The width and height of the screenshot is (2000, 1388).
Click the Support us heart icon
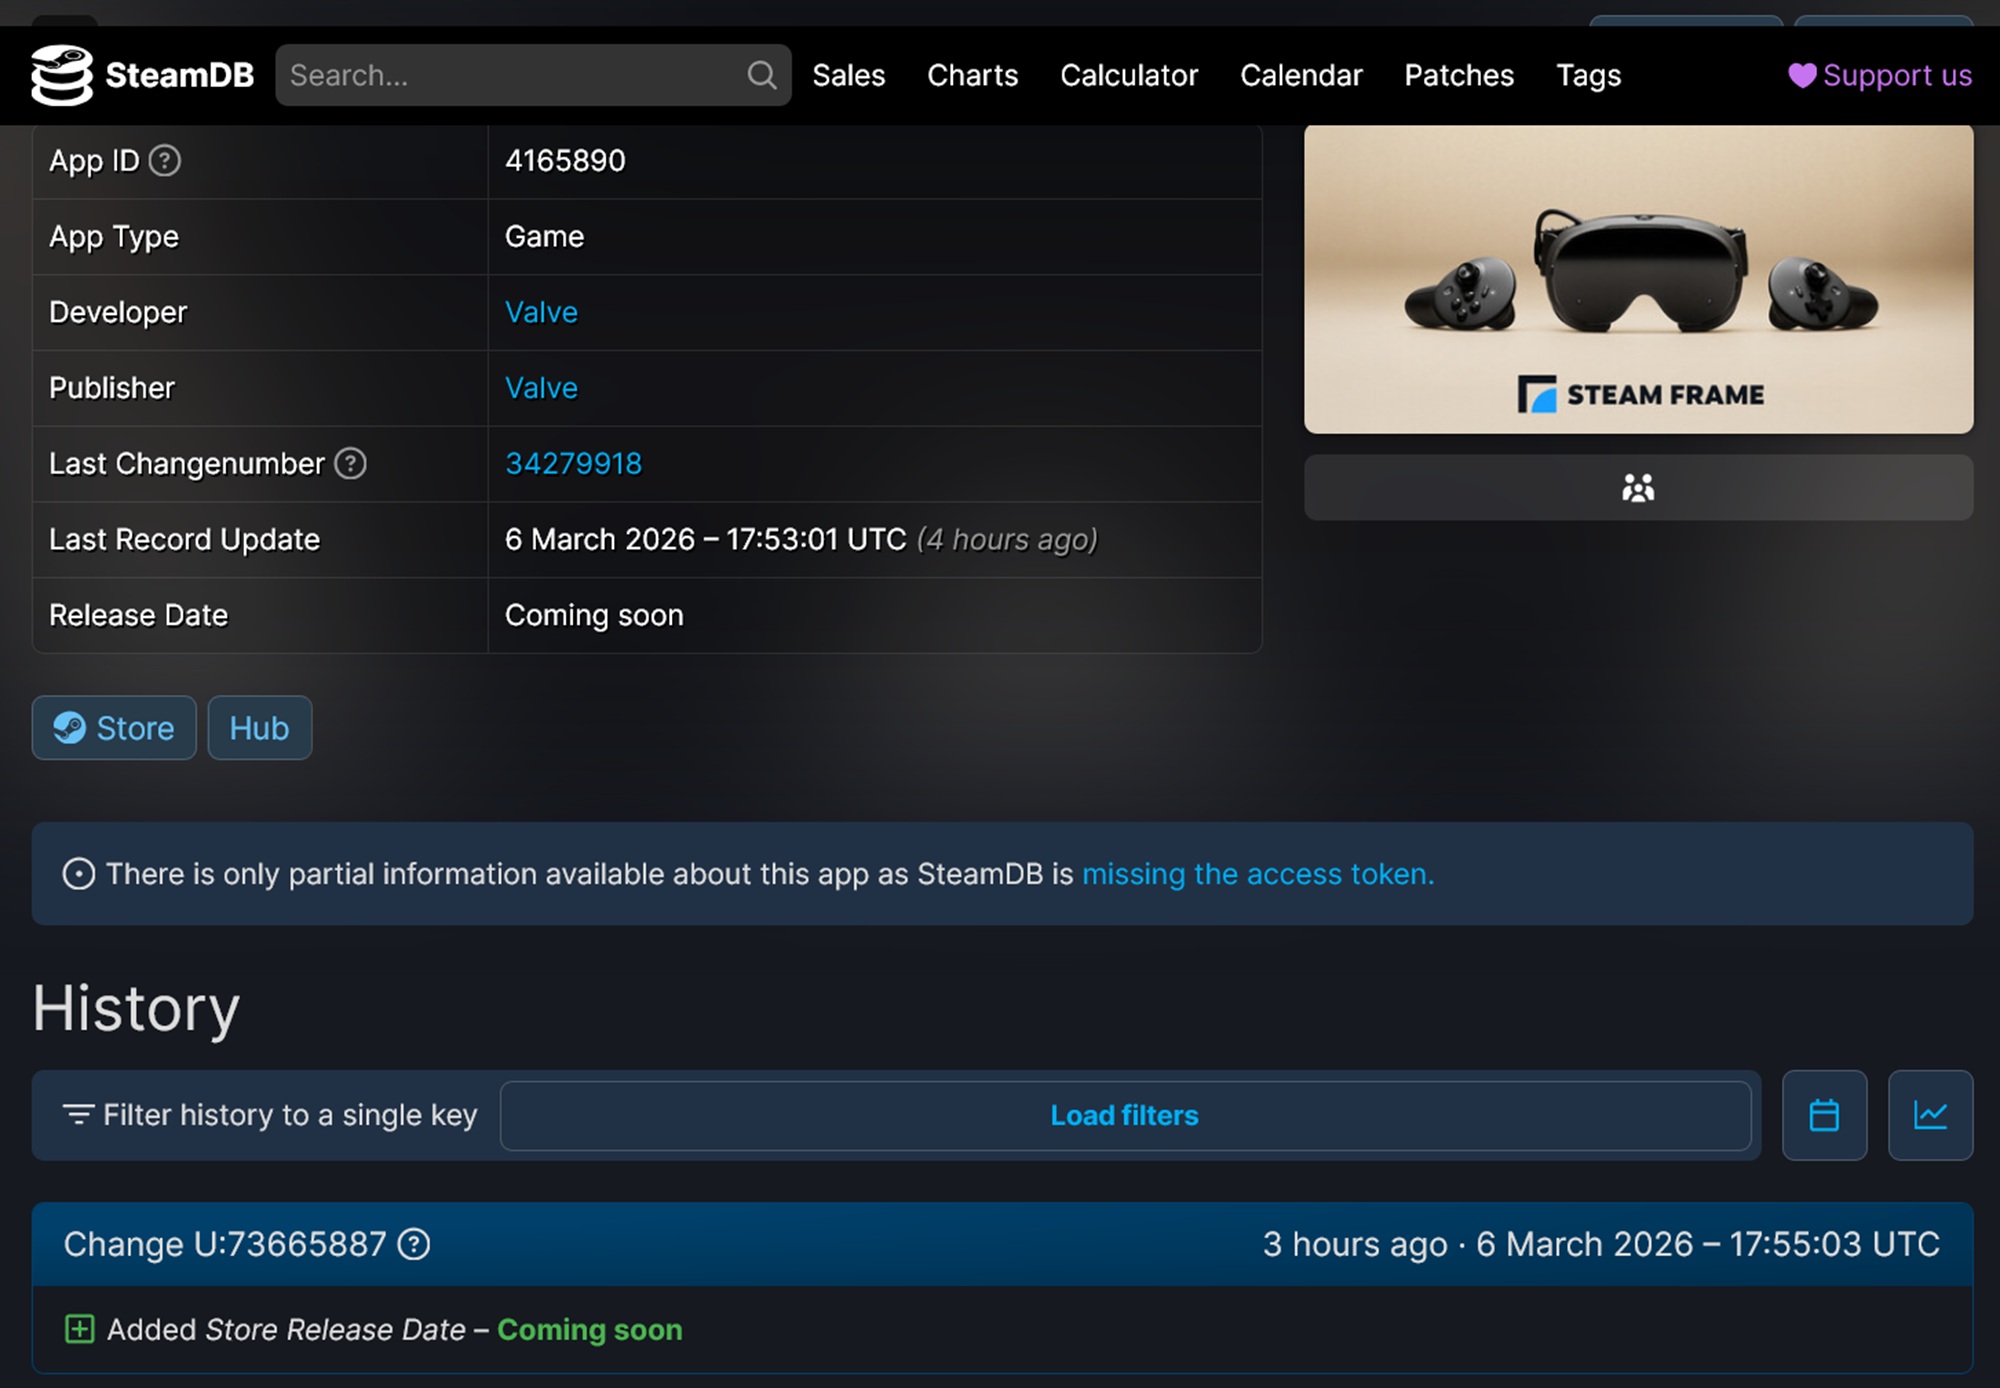pyautogui.click(x=1802, y=76)
